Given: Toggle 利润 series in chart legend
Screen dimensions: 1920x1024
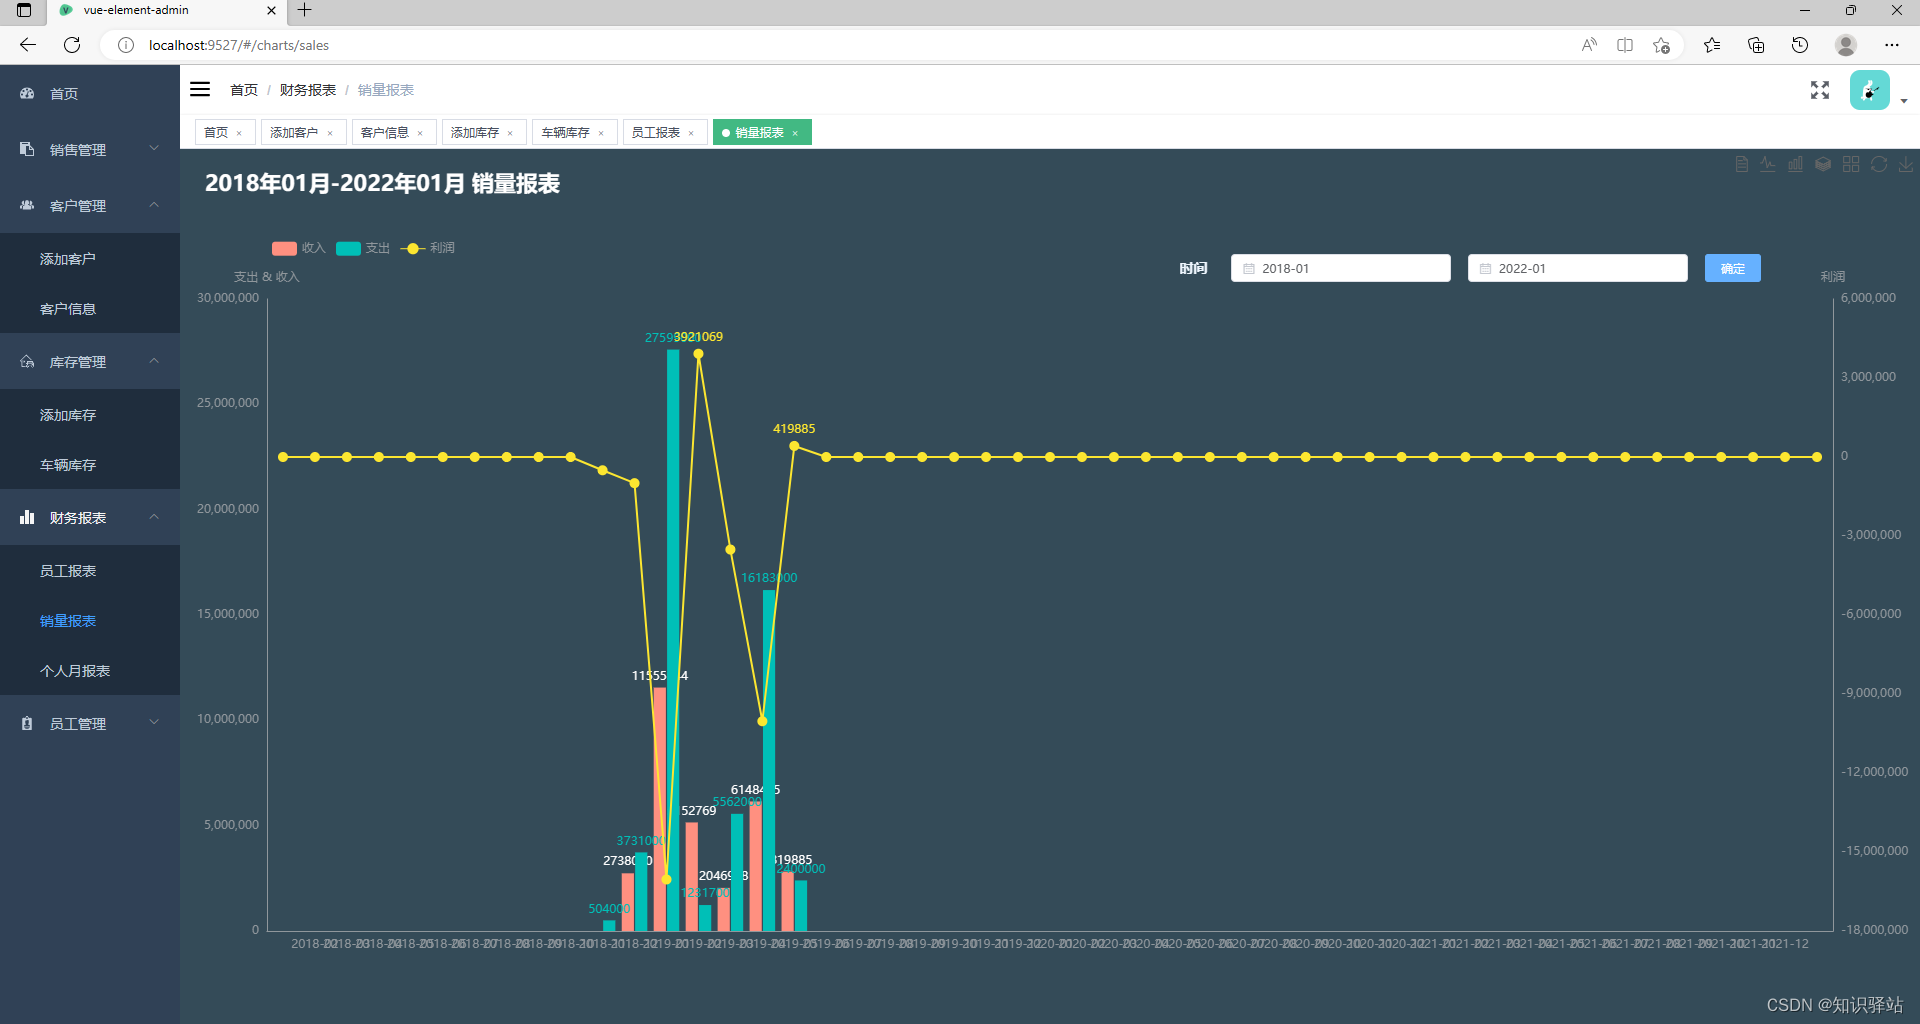Looking at the screenshot, I should pos(428,248).
